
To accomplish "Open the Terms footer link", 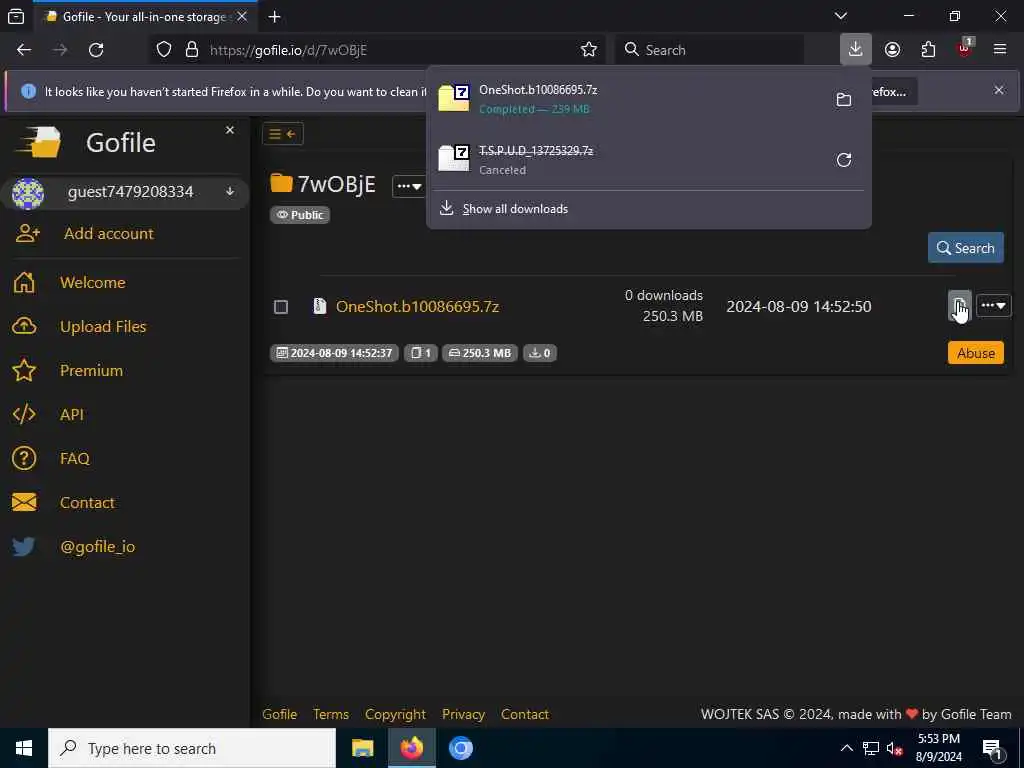I will click(330, 714).
